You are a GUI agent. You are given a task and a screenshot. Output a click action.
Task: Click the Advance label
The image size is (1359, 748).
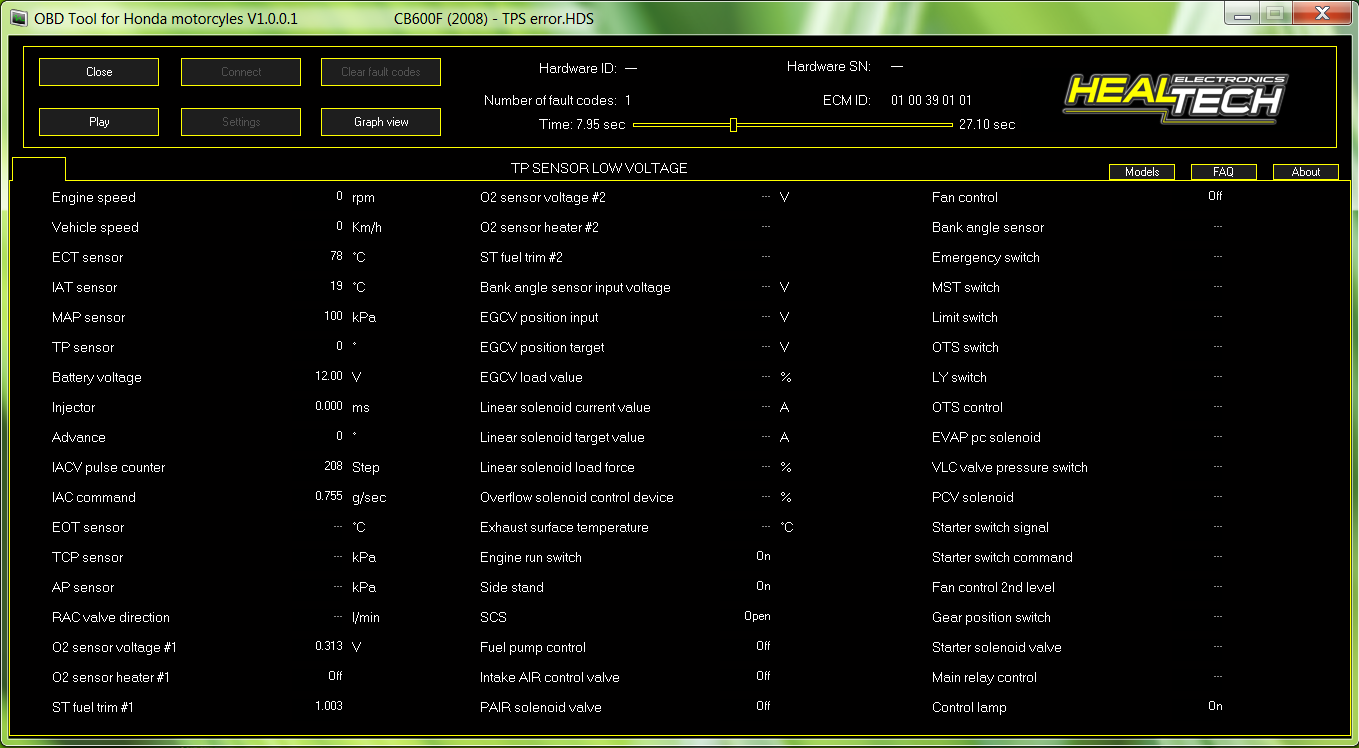pyautogui.click(x=78, y=437)
